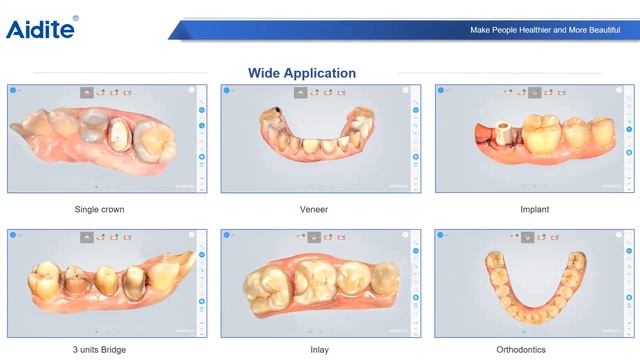Viewport: 640px width, 360px height.
Task: Click the second scan step icon in Single crown panel
Action: point(101,93)
